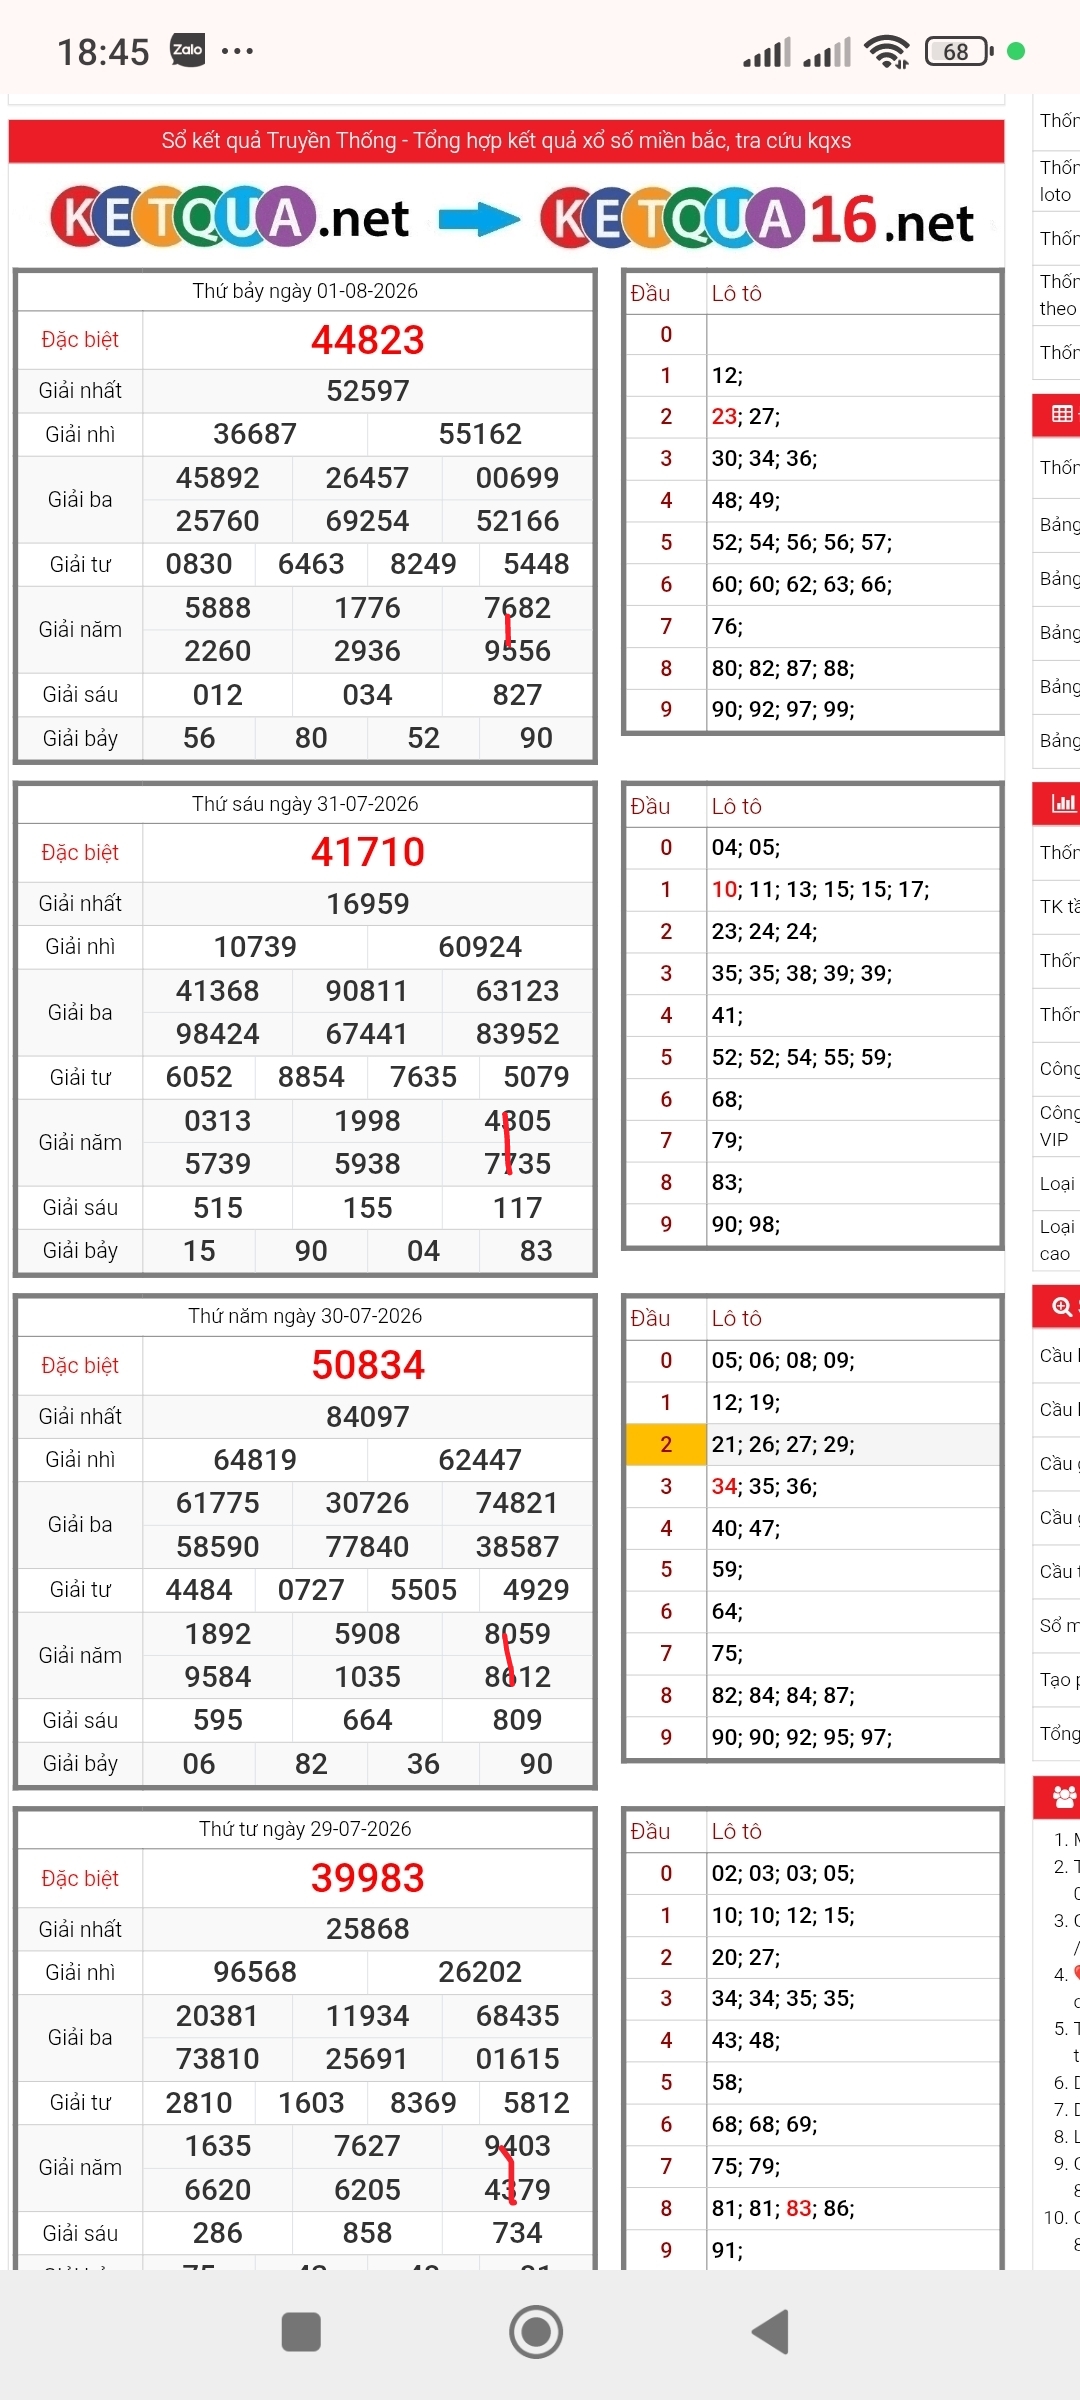Open the red banner Sổ kết quả Truyền Thống
The height and width of the screenshot is (2400, 1080).
[506, 140]
